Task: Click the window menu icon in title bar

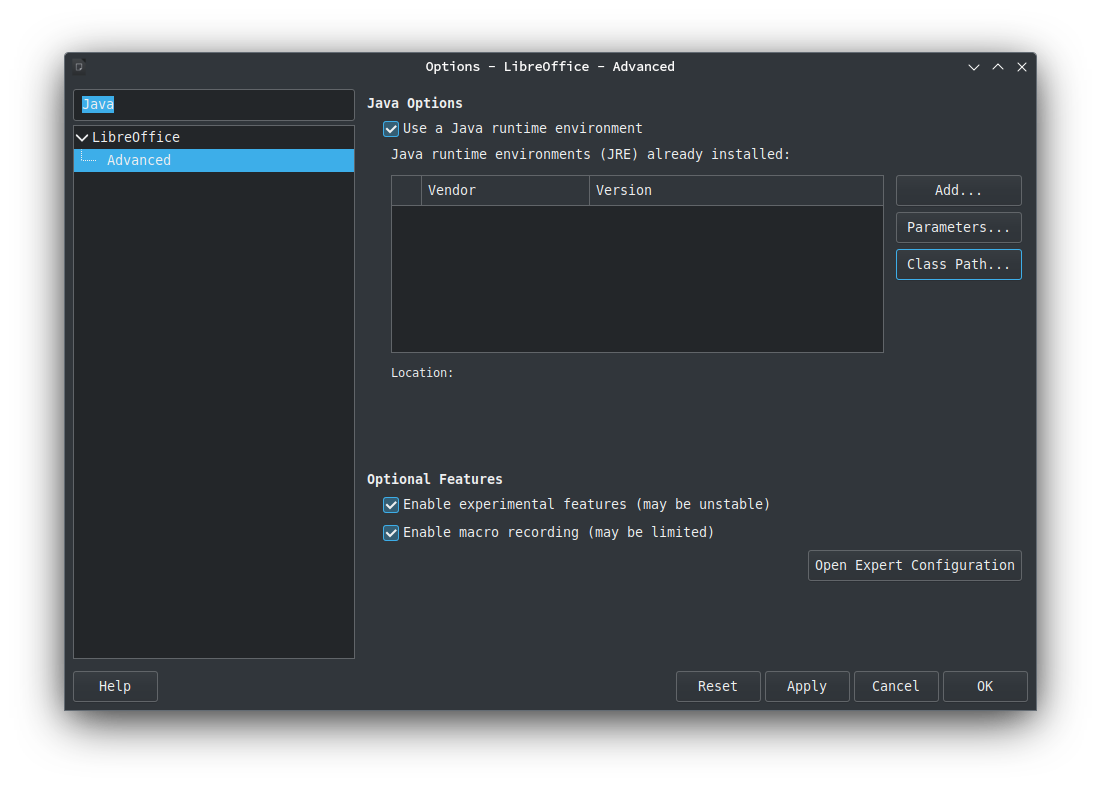Action: coord(79,67)
